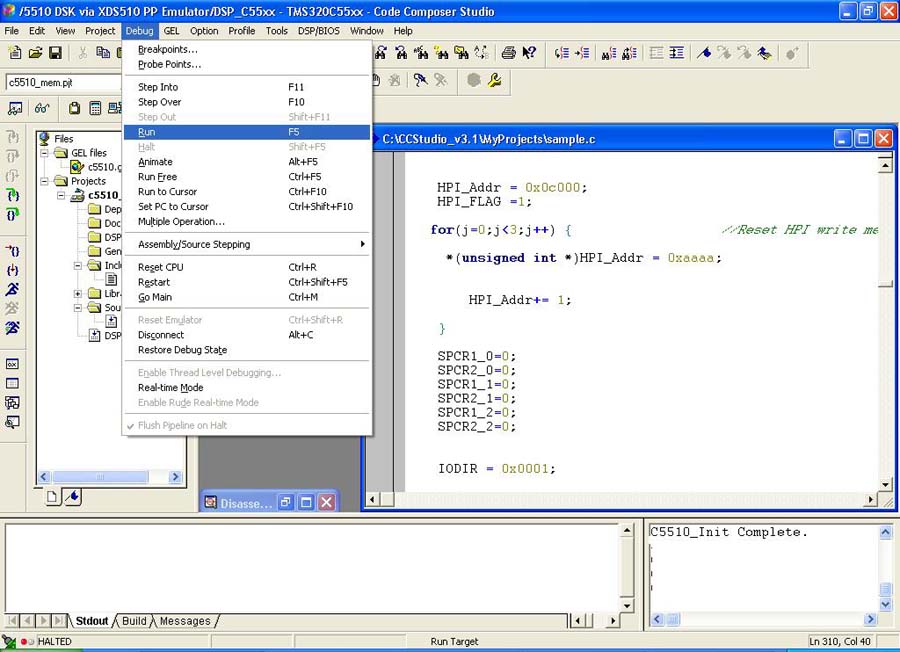This screenshot has width=900, height=652.
Task: Collapse the Projects tree node
Action: 45,181
